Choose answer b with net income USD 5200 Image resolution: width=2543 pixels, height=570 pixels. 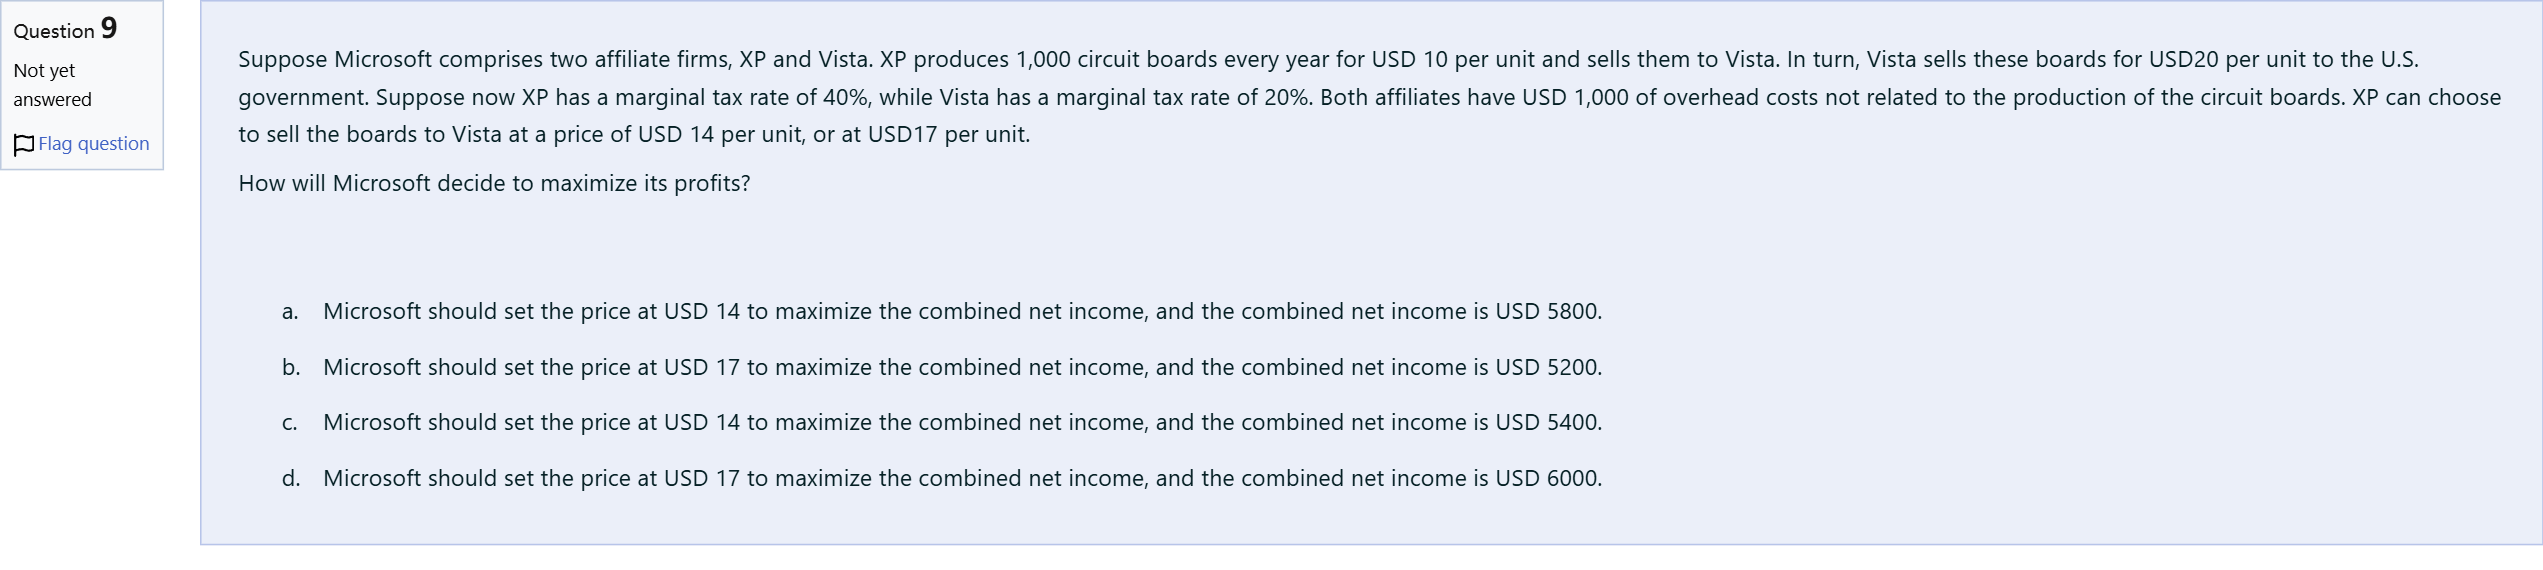(x=962, y=368)
